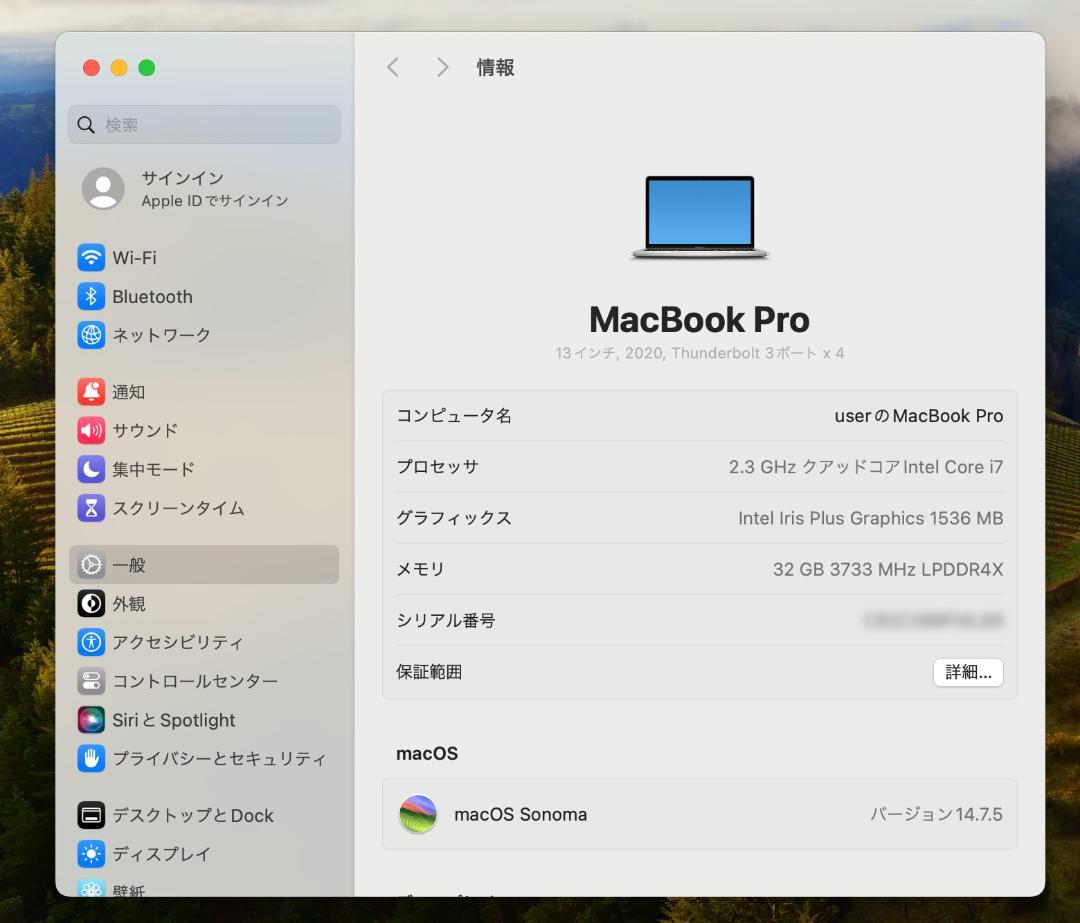Click the Siri と Spotlight icon
This screenshot has width=1080, height=923.
pyautogui.click(x=91, y=720)
